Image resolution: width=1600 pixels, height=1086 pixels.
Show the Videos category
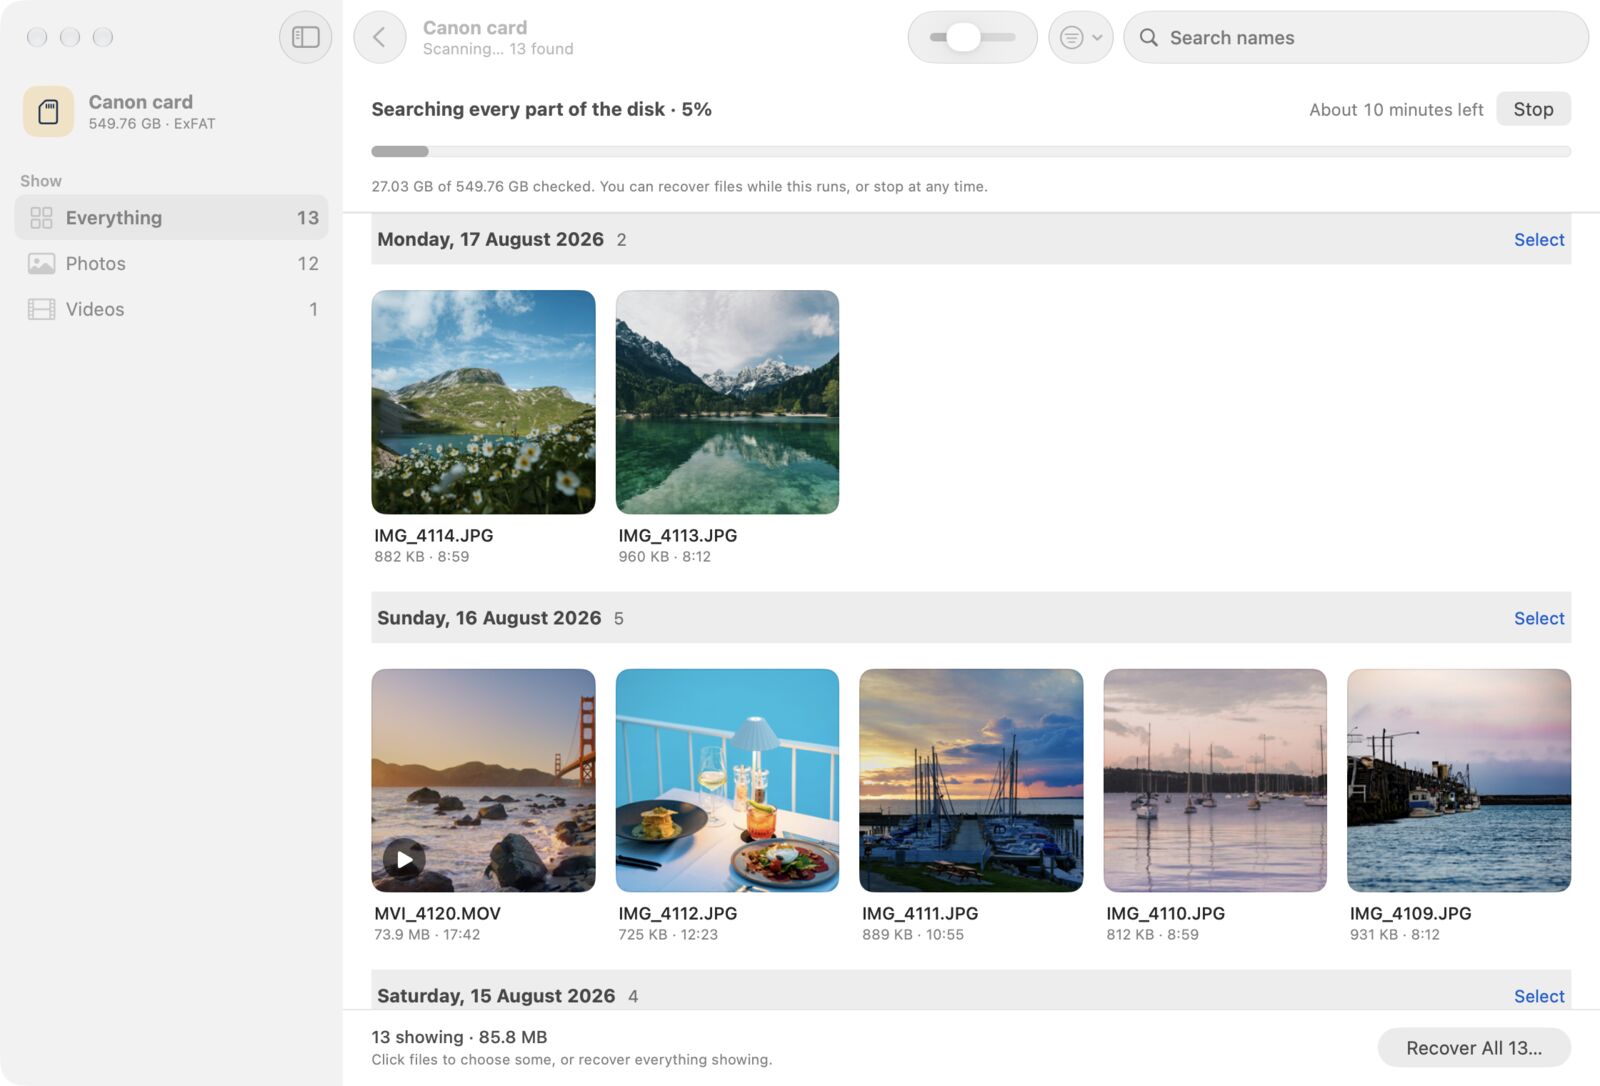tap(172, 309)
